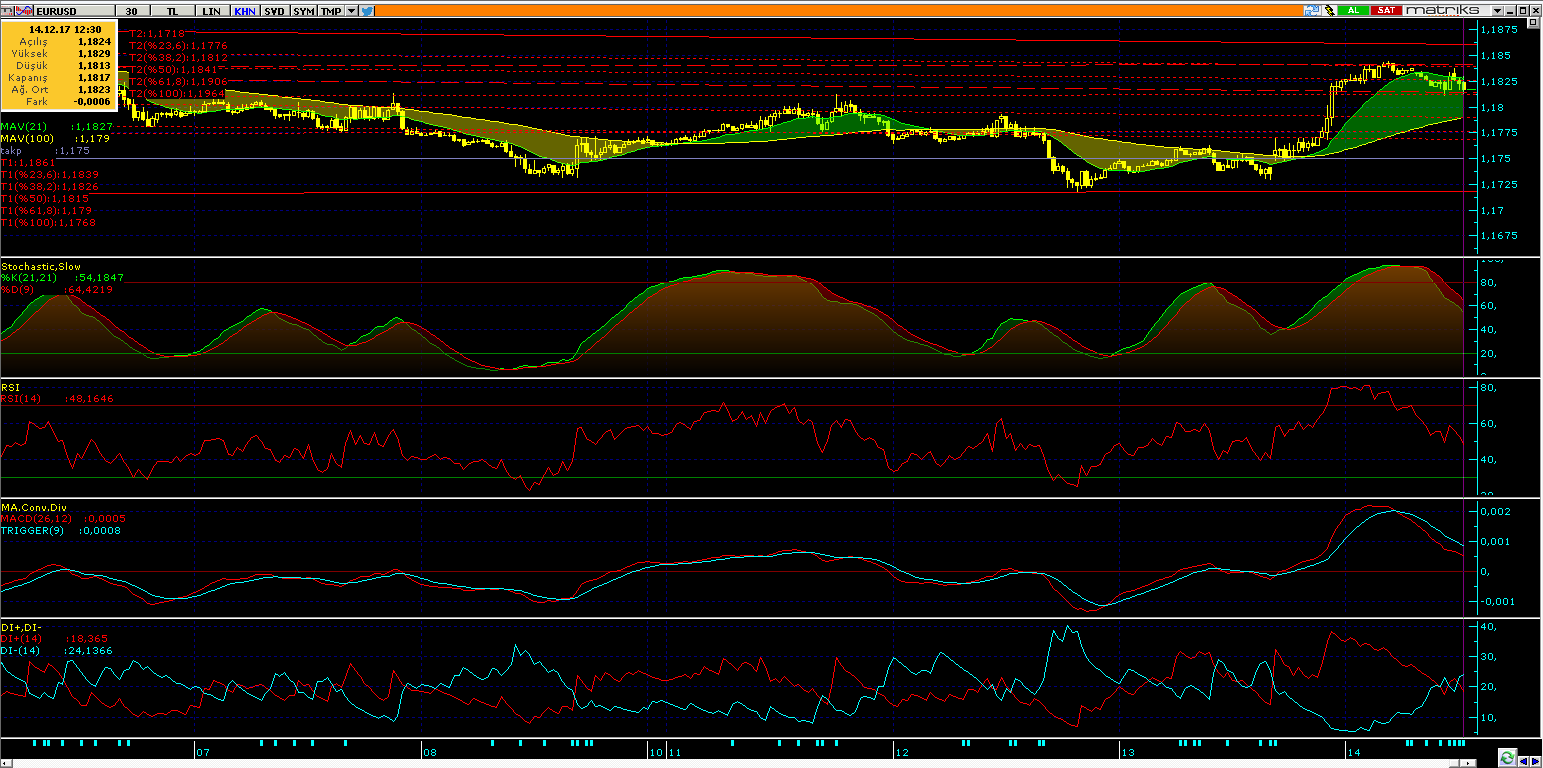Open the dropdown arrow next to matriks logo
Image resolution: width=1543 pixels, height=768 pixels.
coord(1498,10)
